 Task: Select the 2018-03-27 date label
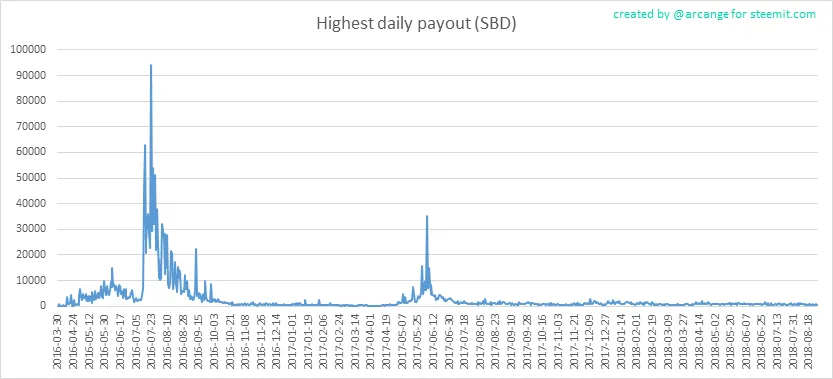[684, 341]
